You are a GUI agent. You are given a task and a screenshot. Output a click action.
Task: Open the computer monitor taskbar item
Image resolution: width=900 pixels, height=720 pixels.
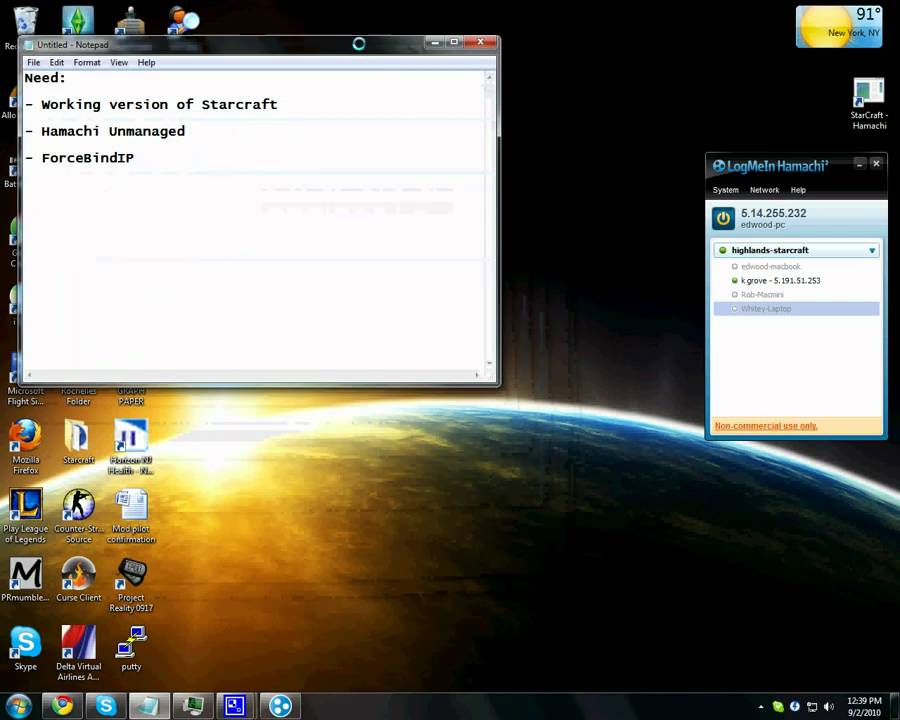(193, 706)
